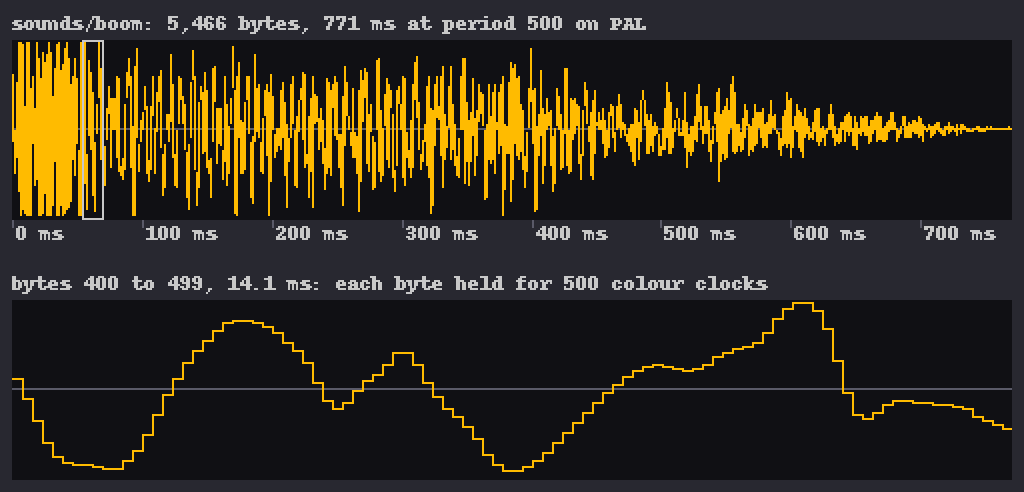Click the '300 ms' time axis label

(x=441, y=233)
